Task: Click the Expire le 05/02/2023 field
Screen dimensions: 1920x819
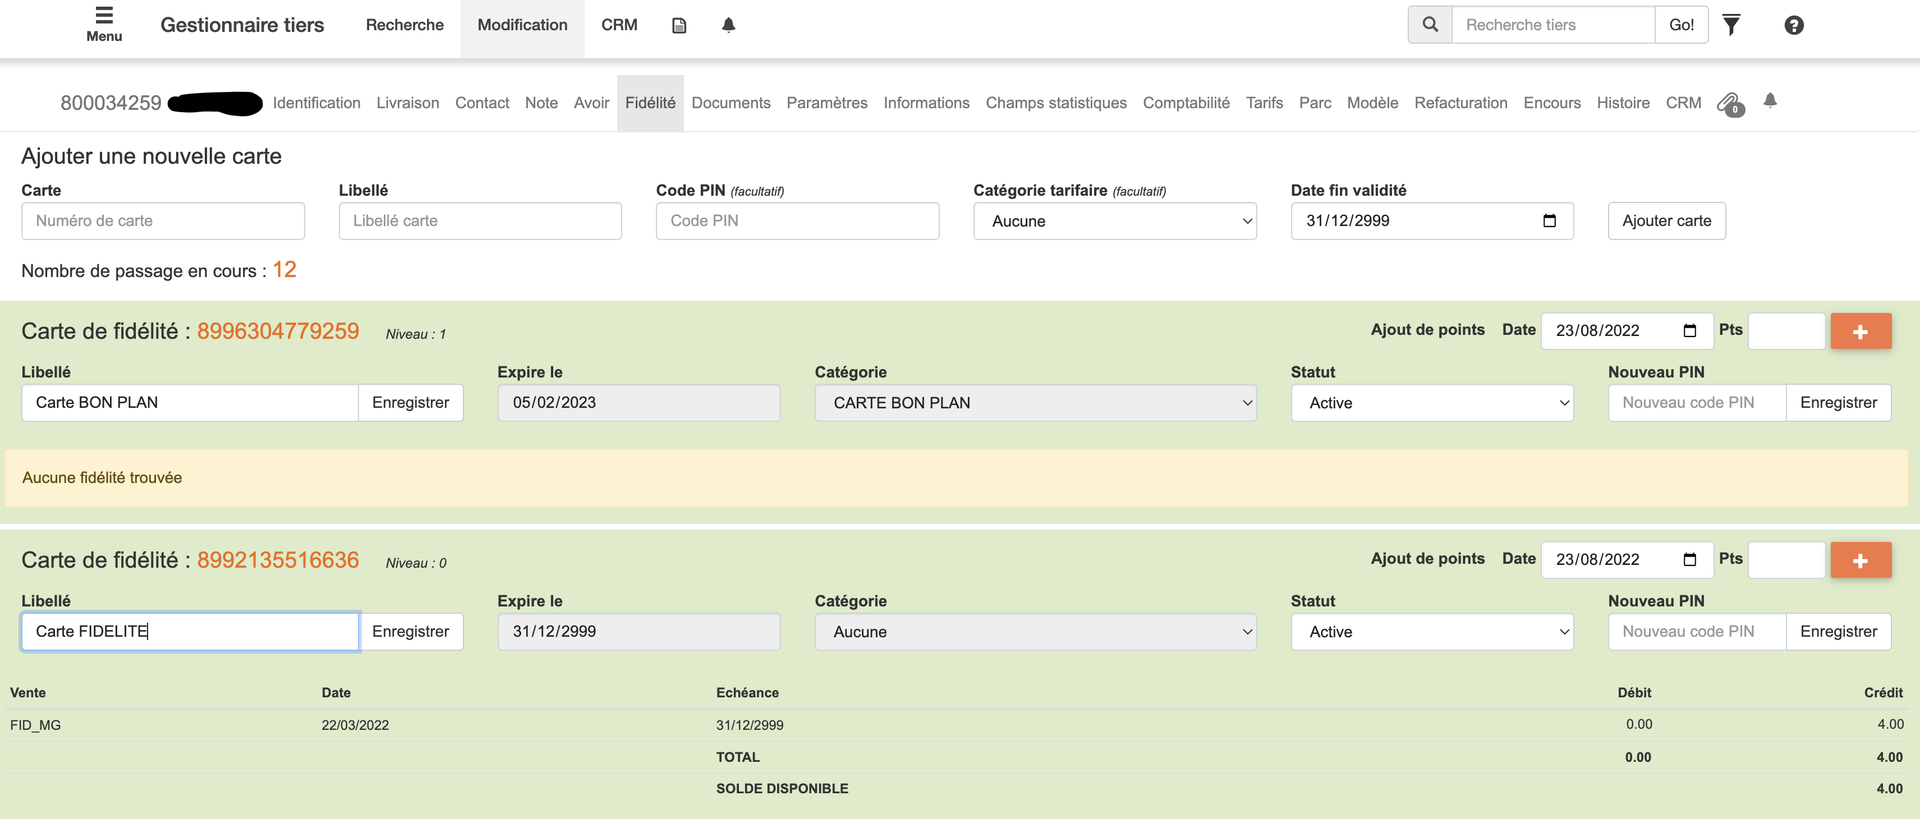Action: click(x=639, y=403)
